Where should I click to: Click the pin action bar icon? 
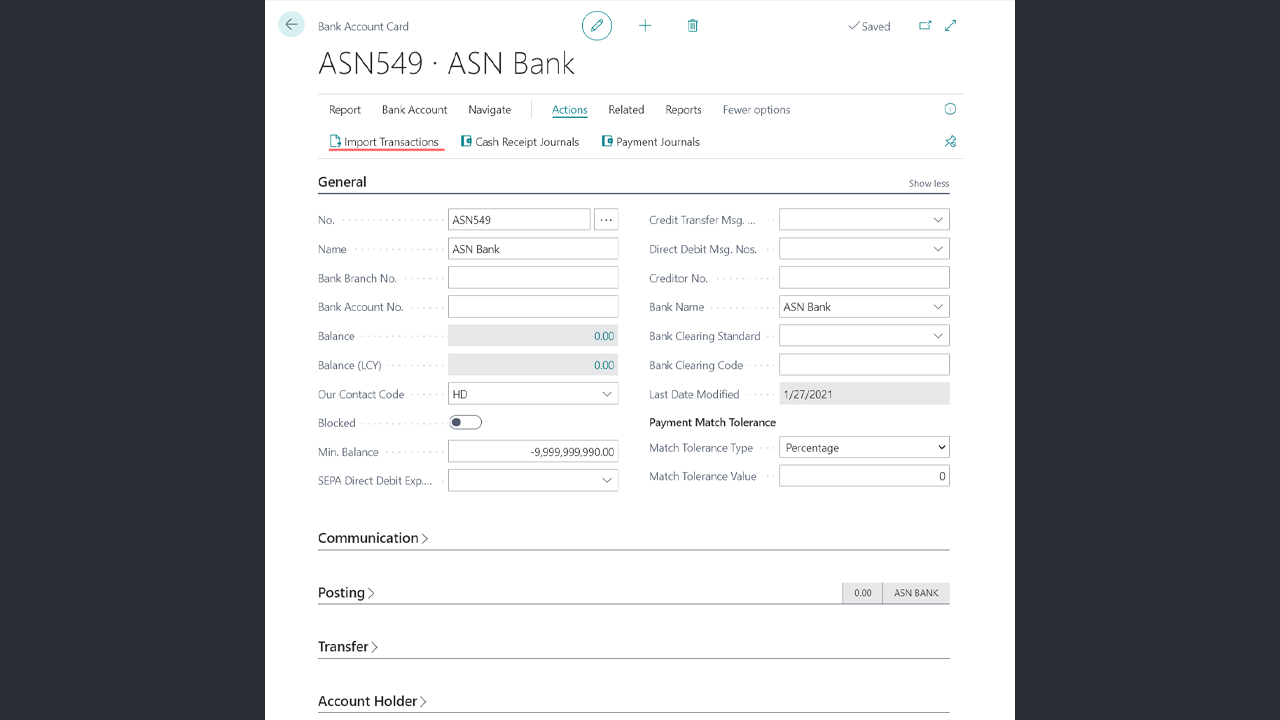pos(950,142)
